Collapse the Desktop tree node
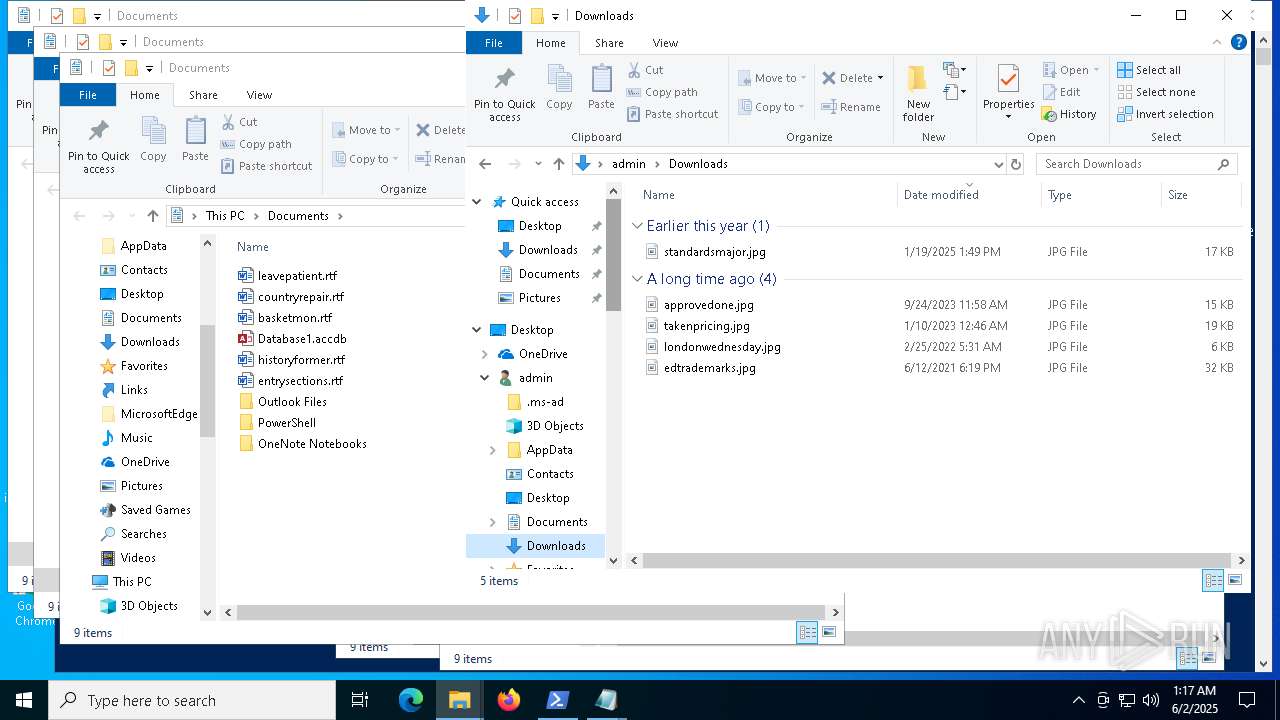Image resolution: width=1280 pixels, height=720 pixels. point(477,330)
